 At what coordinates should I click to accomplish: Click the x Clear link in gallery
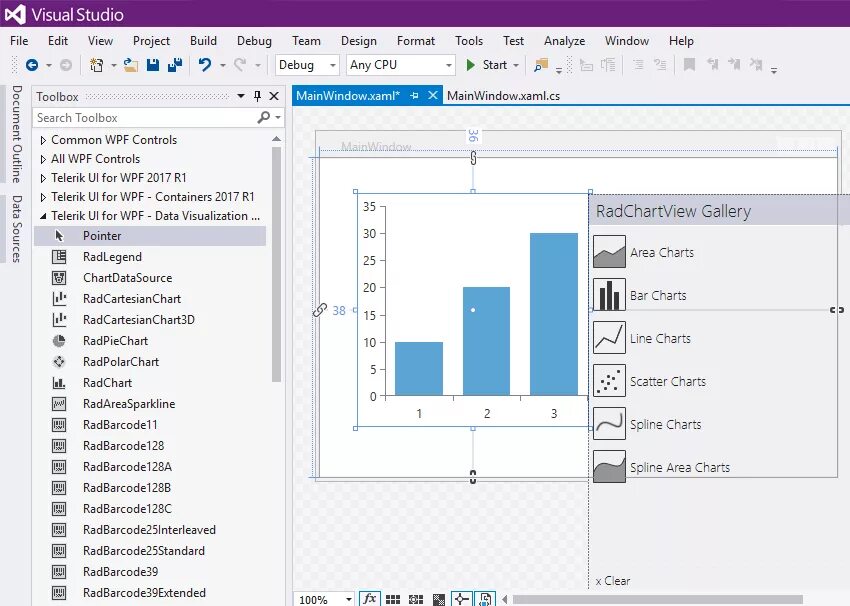coord(613,581)
